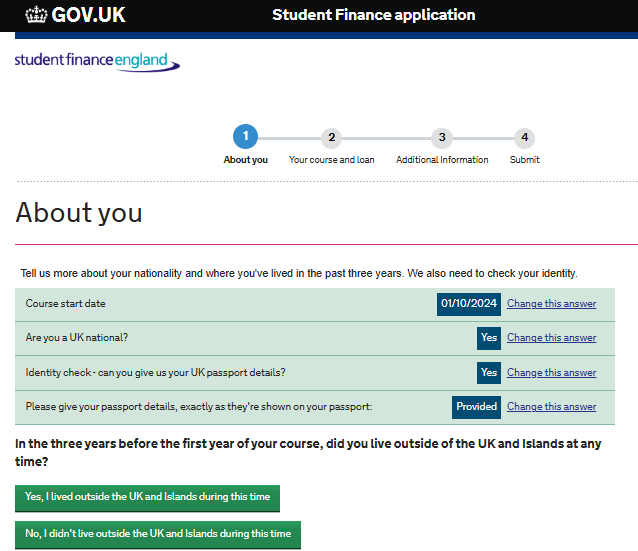Change the UK national answer

click(551, 338)
